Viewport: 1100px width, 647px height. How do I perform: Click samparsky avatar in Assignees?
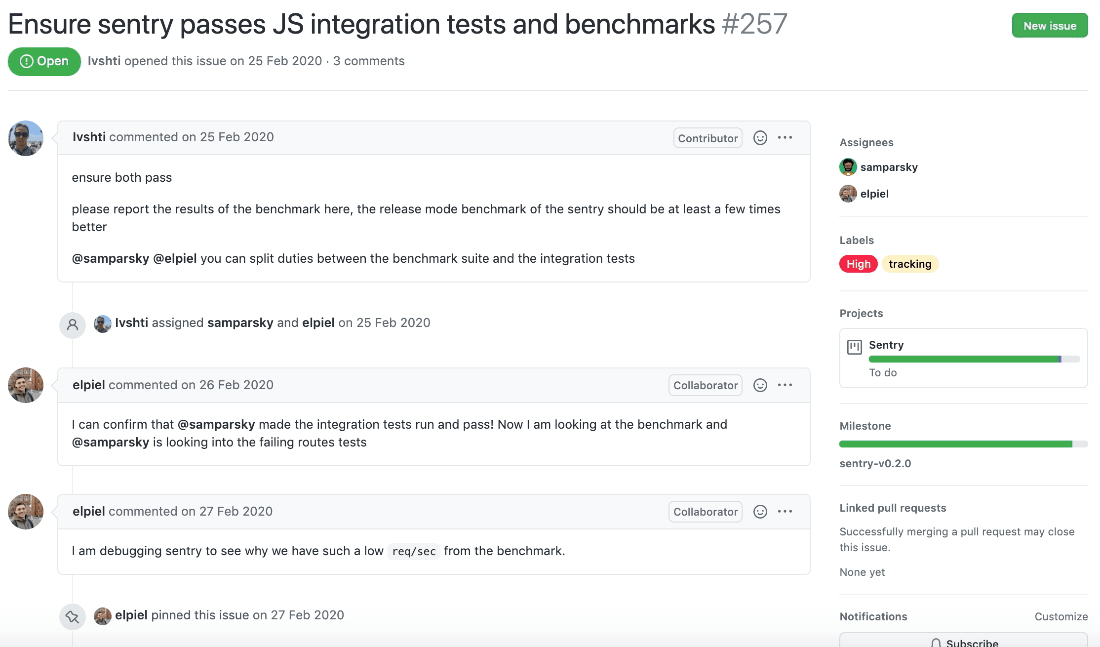click(x=847, y=167)
